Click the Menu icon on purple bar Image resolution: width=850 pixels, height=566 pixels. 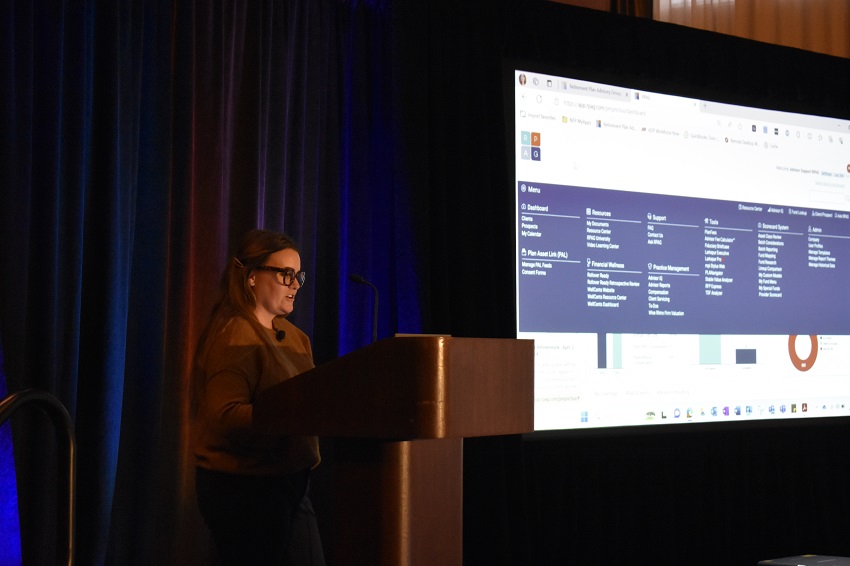click(x=524, y=188)
